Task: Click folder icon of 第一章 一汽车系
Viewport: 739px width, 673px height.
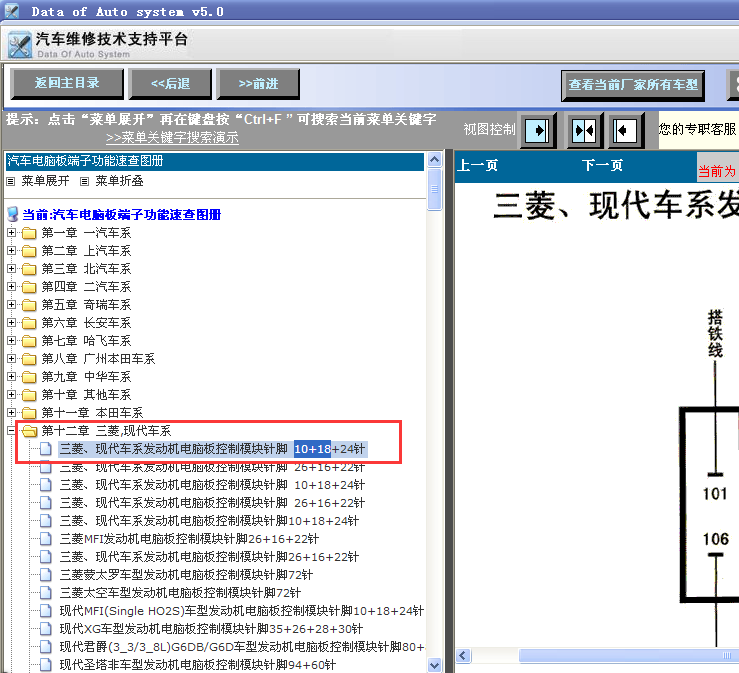Action: coord(29,233)
